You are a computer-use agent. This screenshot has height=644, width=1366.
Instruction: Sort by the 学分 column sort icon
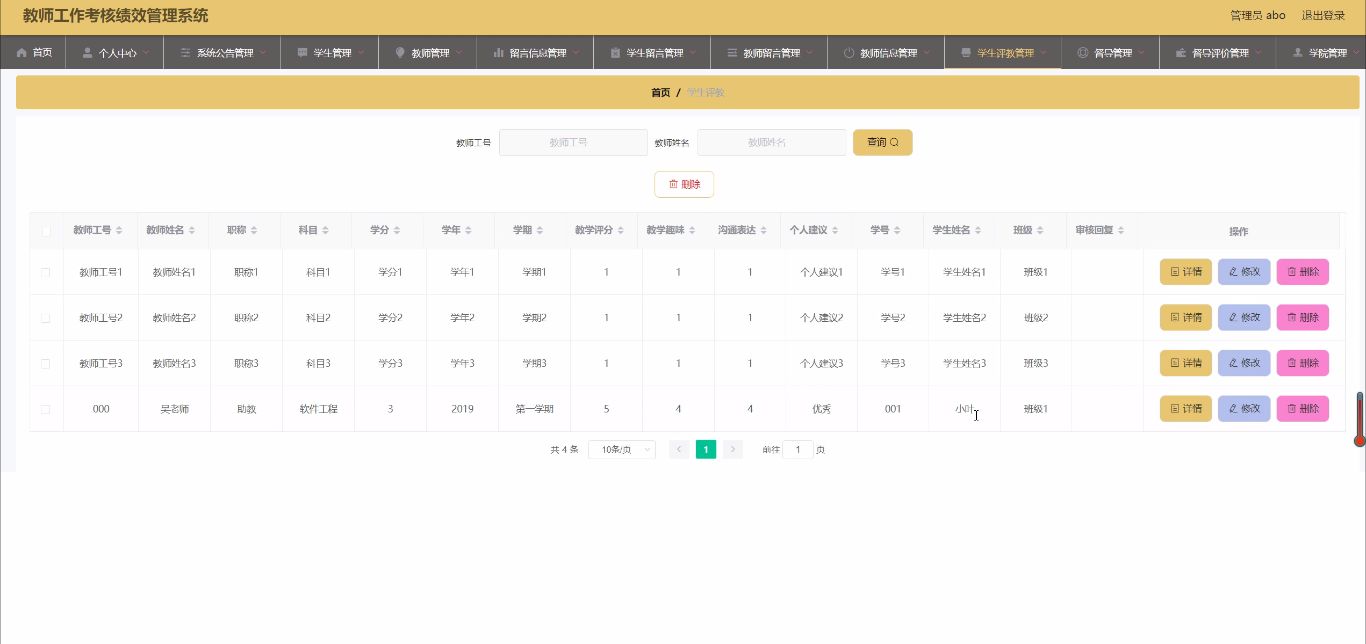click(397, 231)
